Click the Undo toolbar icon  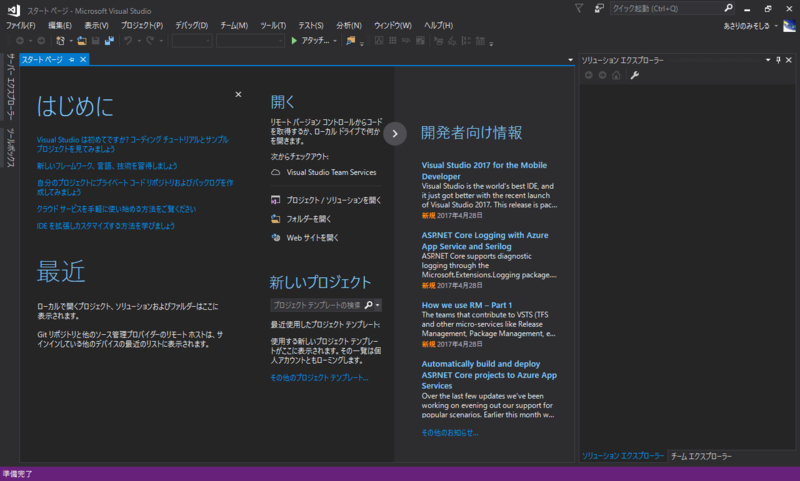tap(128, 40)
